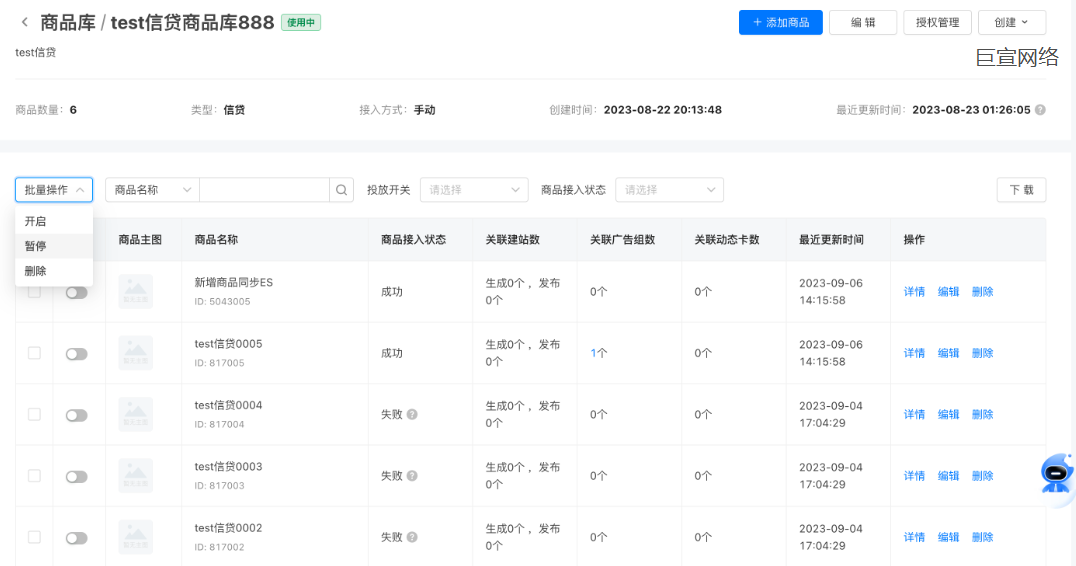Open 授权管理
Image resolution: width=1076 pixels, height=566 pixels.
[x=937, y=23]
